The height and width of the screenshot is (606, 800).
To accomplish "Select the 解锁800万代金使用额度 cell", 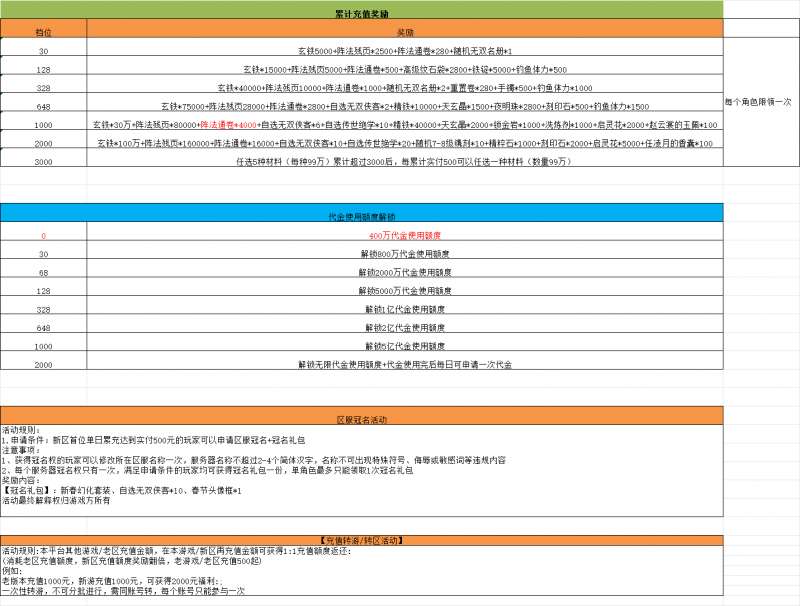I will [403, 254].
